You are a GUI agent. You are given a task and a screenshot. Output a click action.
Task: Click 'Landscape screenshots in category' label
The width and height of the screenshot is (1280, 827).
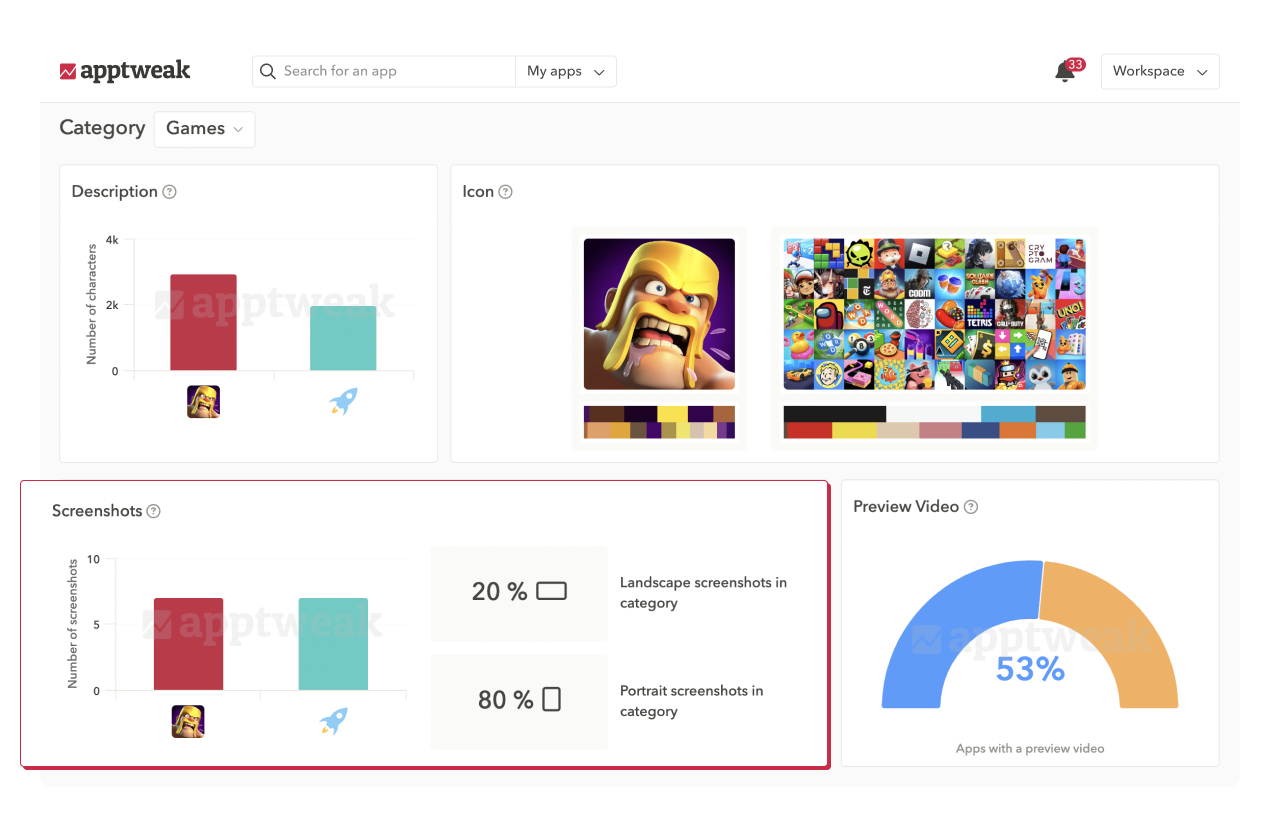pos(703,592)
